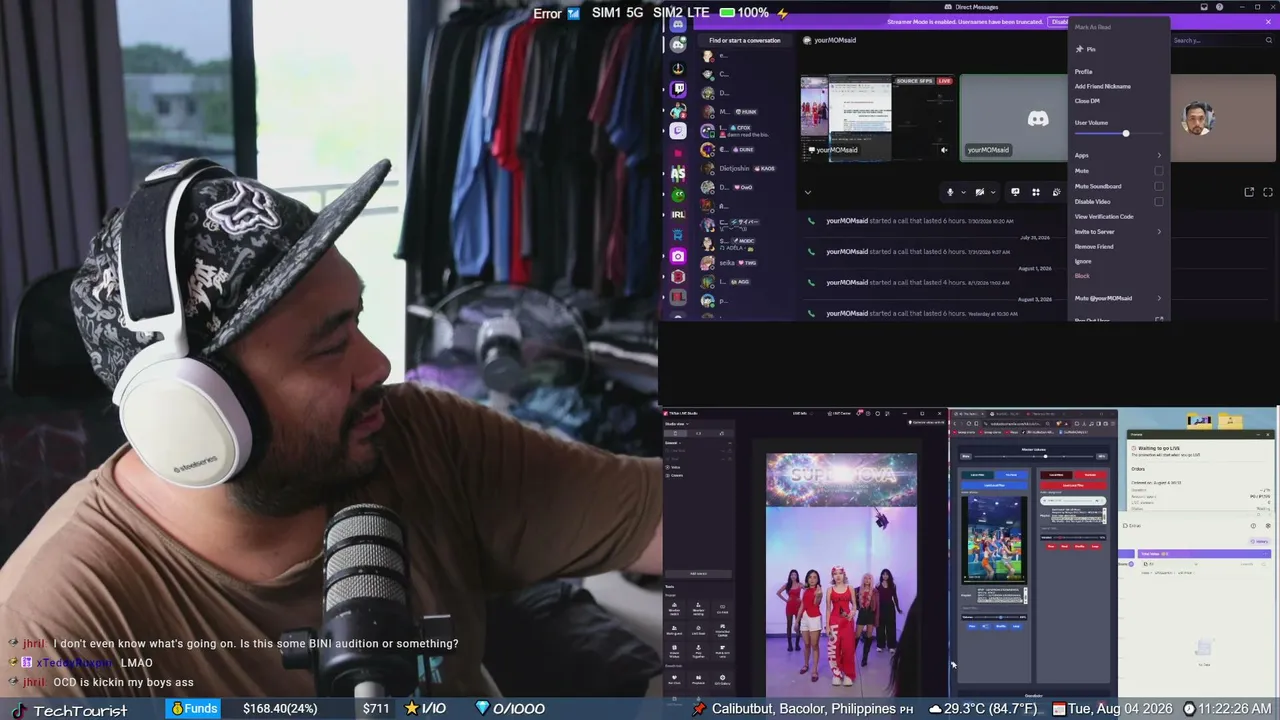
Task: Open the DM with the DUNE tag
Action: pyautogui.click(x=745, y=150)
